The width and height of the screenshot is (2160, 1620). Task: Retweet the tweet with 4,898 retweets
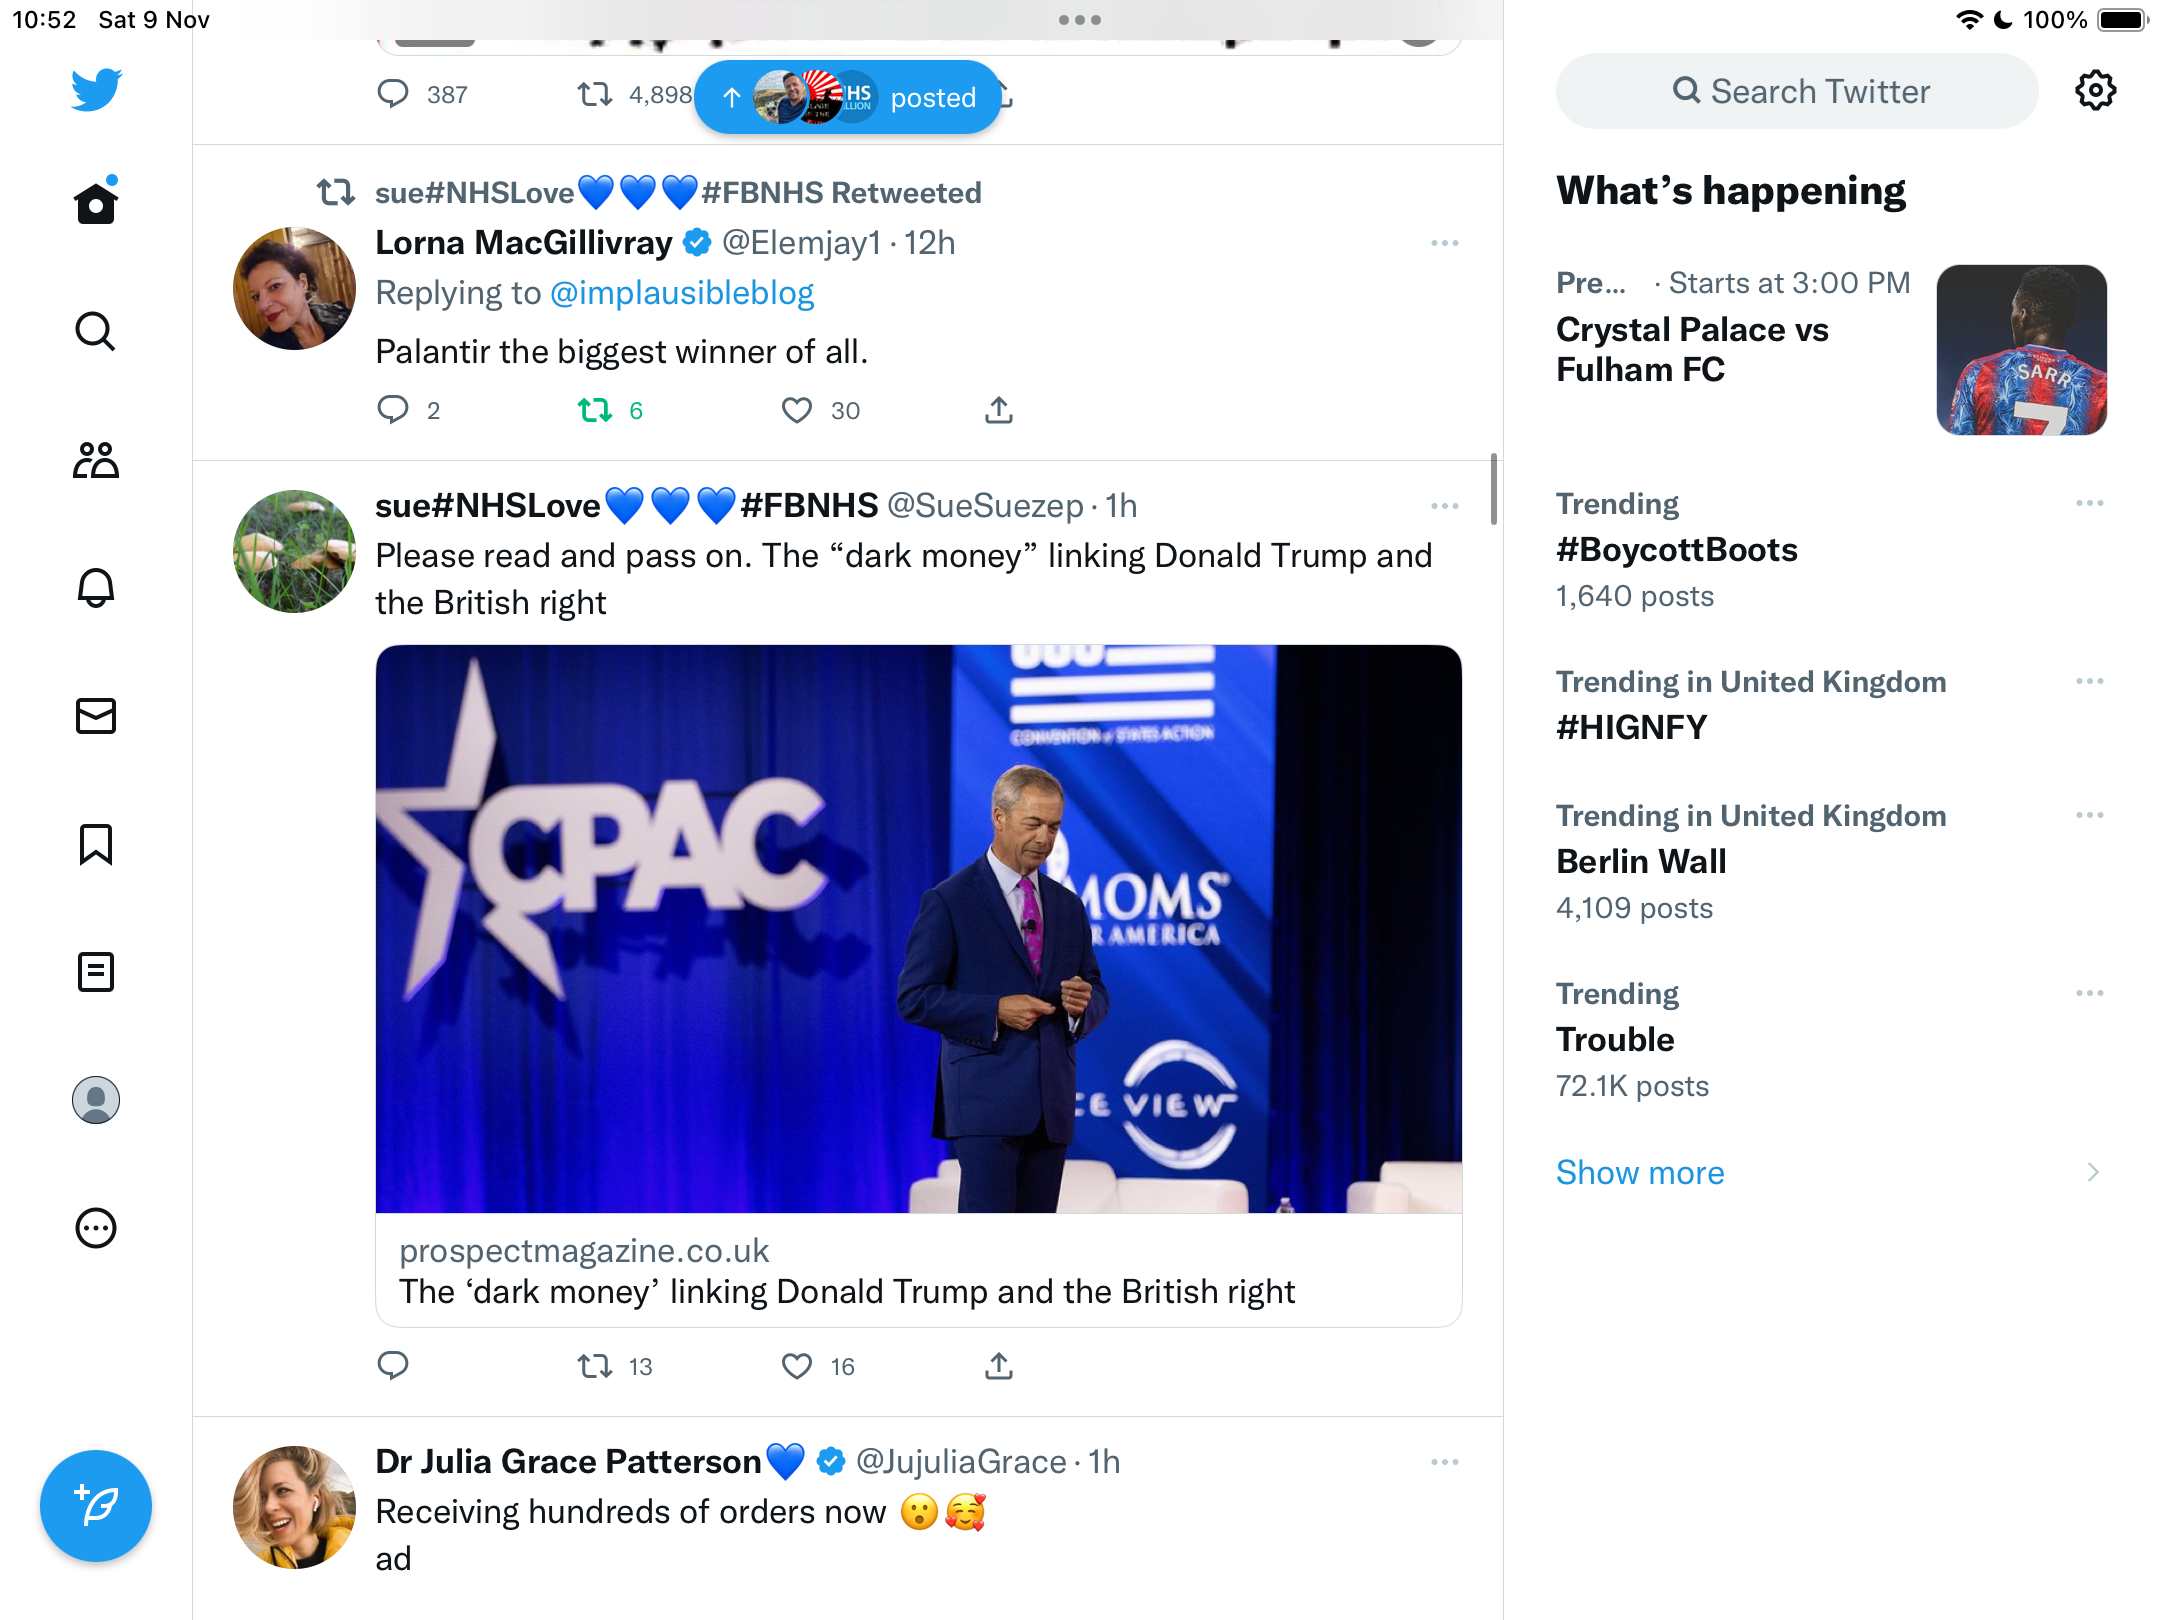(595, 94)
